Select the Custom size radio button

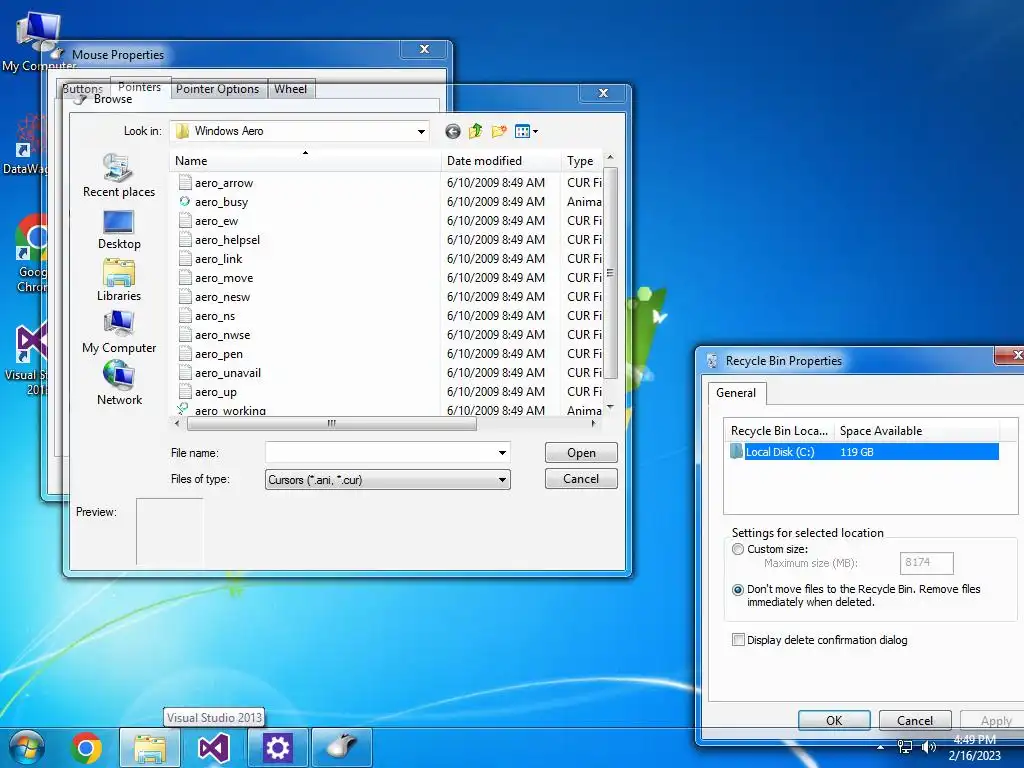coord(738,549)
